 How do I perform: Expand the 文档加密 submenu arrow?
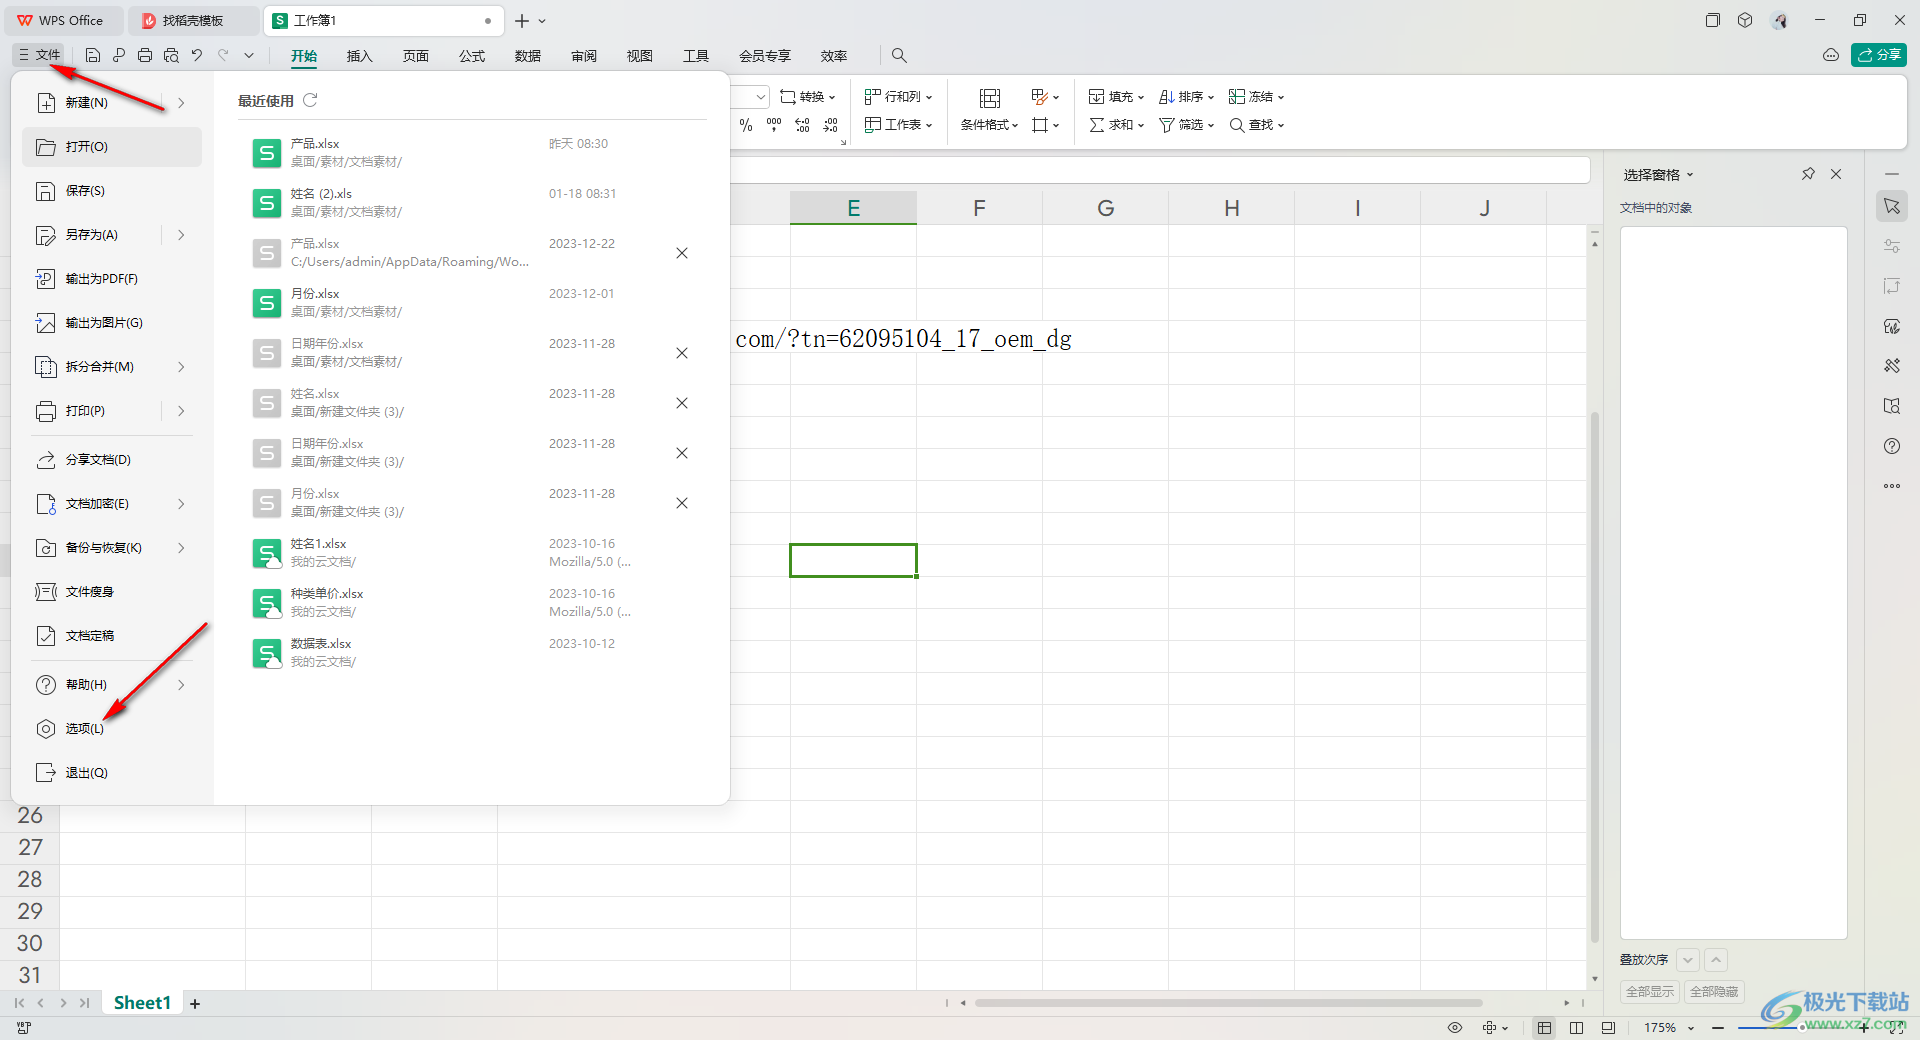pos(181,504)
